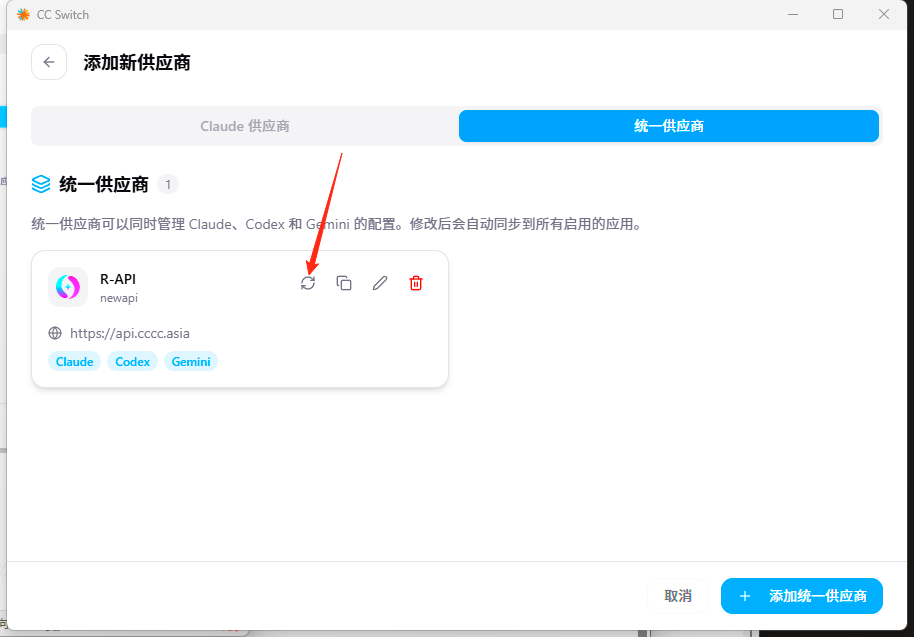Click the count badge showing 1
914x637 pixels.
[168, 185]
